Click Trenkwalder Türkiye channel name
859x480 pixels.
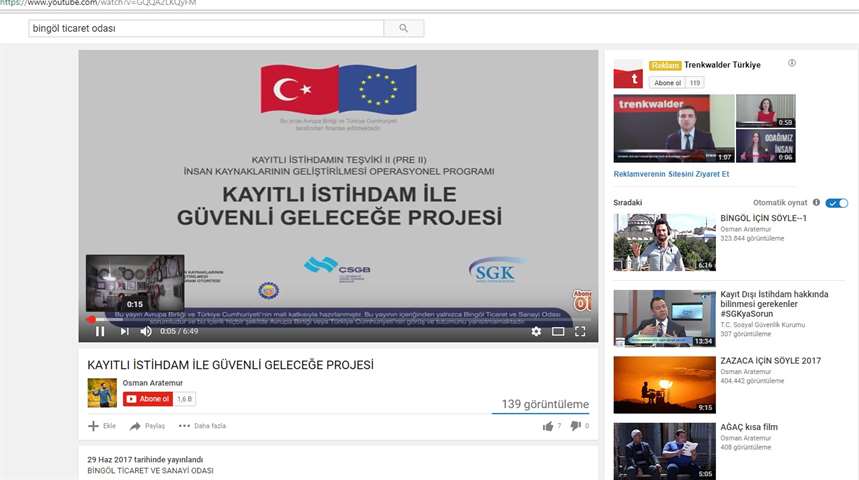point(722,65)
